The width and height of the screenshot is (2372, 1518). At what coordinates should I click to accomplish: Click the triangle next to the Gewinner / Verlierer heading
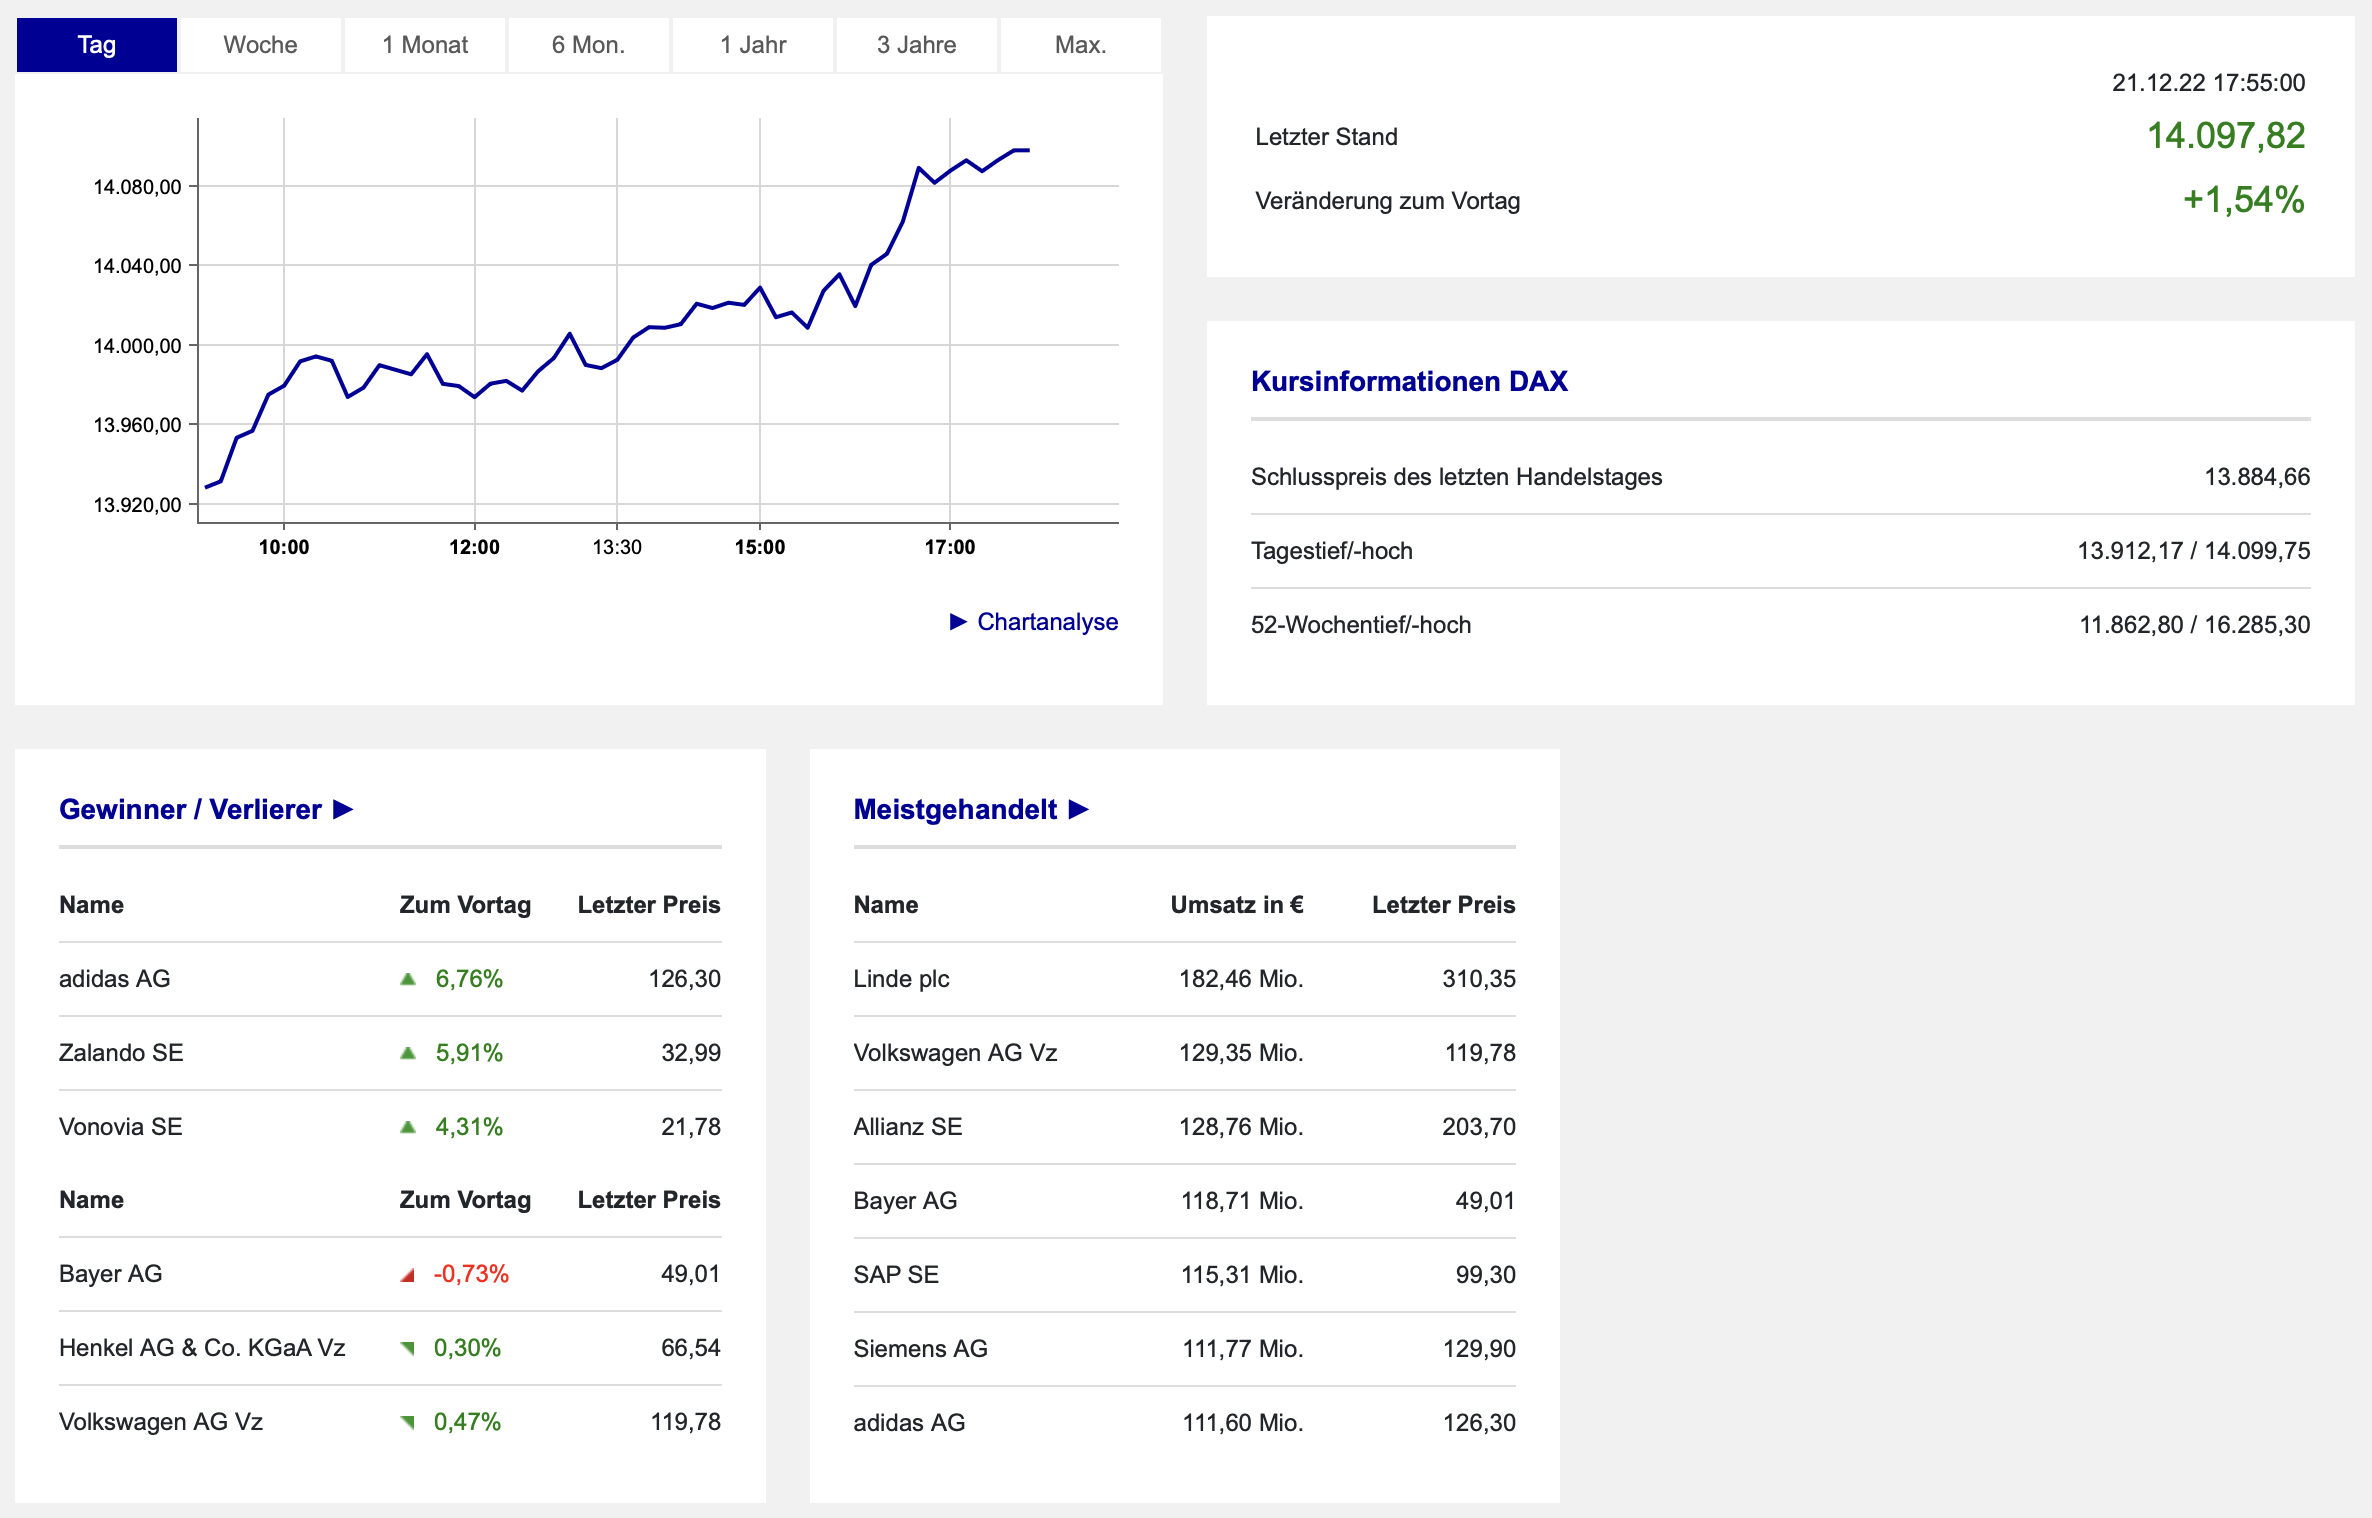tap(343, 809)
